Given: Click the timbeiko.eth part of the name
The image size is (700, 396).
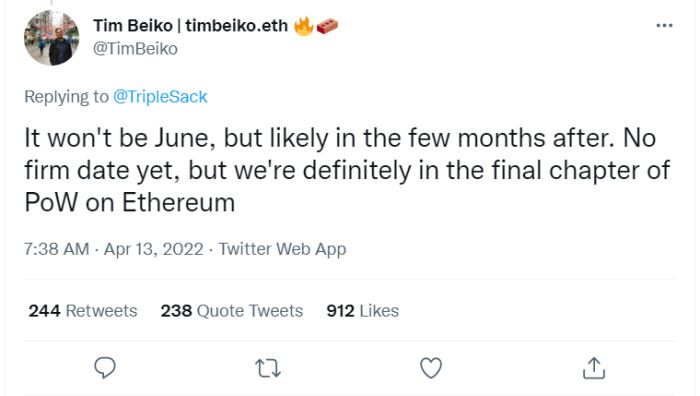Looking at the screenshot, I should click(x=237, y=26).
